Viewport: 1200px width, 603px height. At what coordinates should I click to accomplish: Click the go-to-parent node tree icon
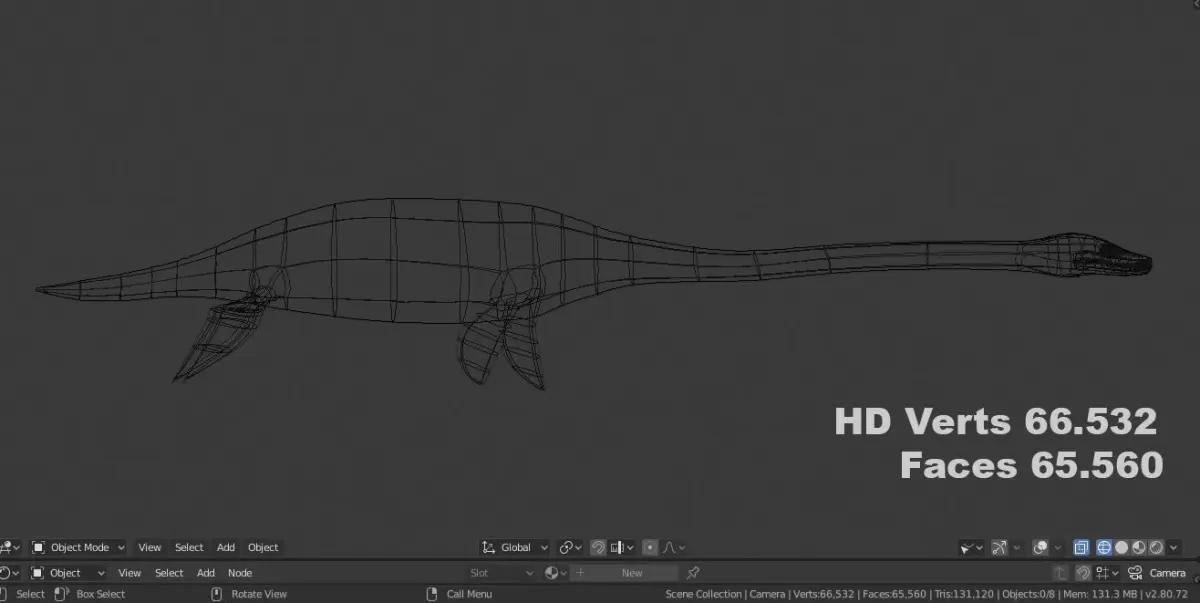pyautogui.click(x=1060, y=573)
